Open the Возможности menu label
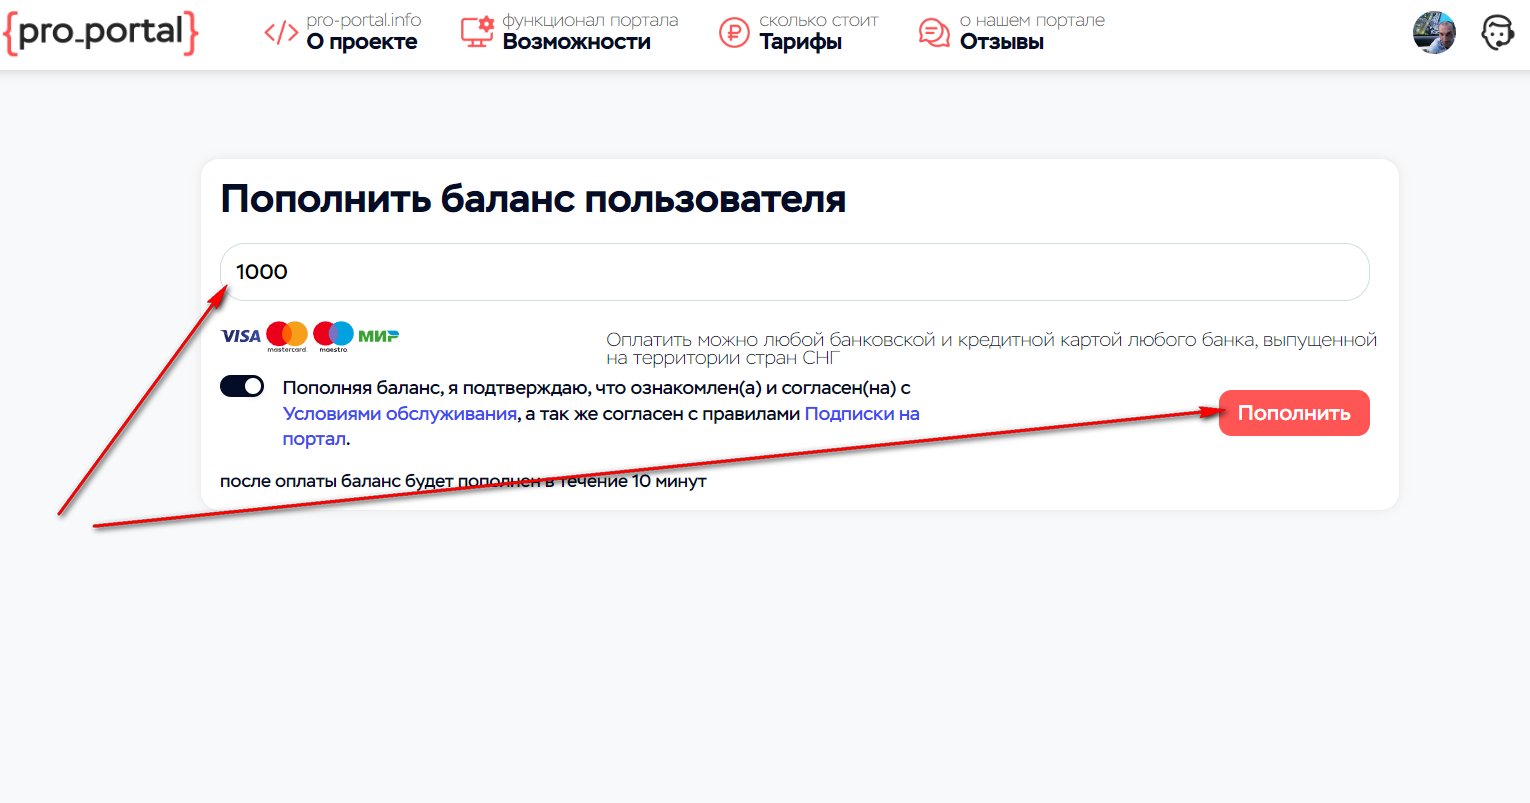The image size is (1530, 803). coord(576,42)
